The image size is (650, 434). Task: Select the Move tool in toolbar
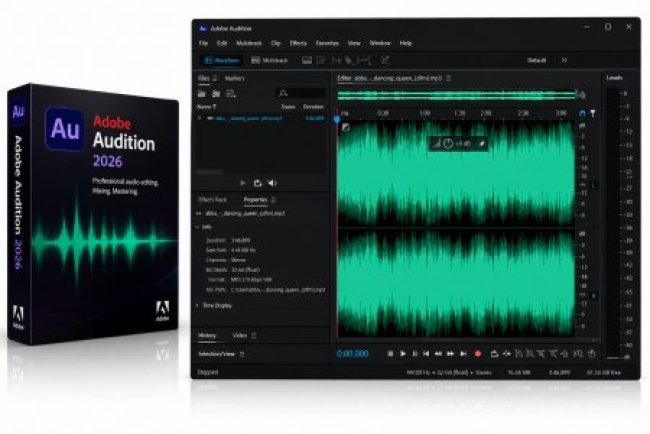(336, 61)
